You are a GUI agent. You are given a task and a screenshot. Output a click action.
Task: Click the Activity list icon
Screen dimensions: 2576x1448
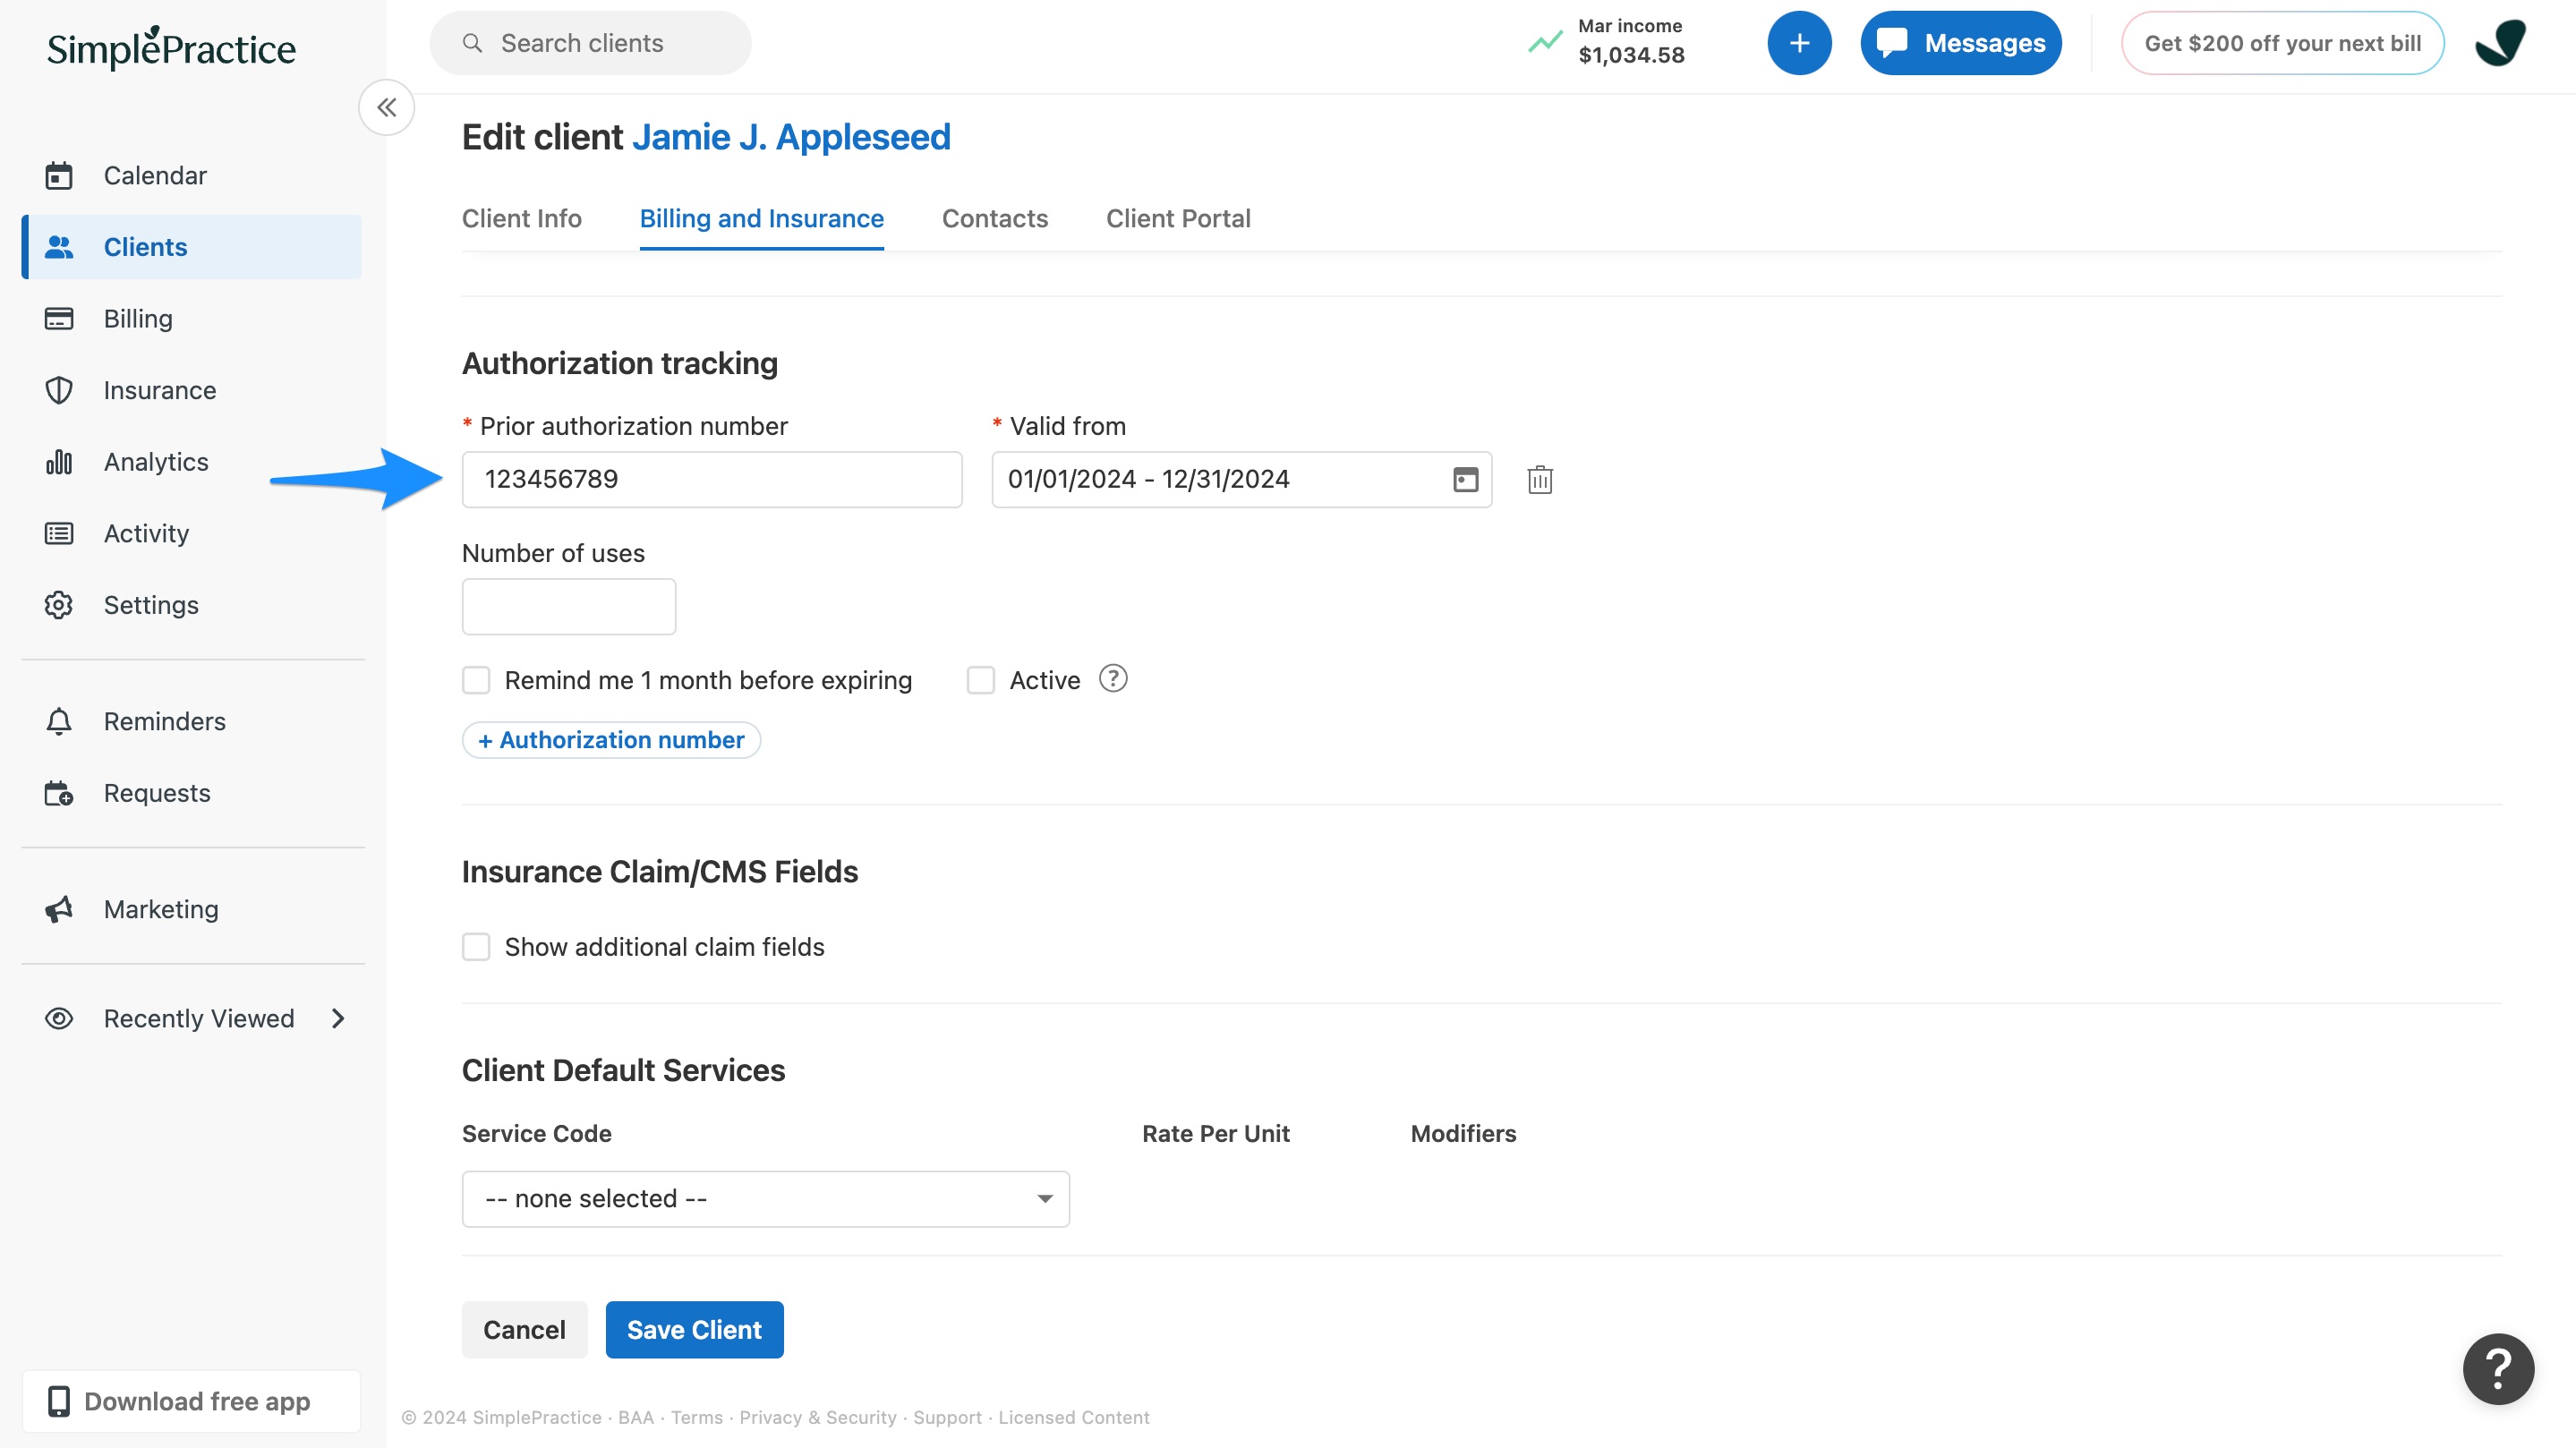point(59,533)
